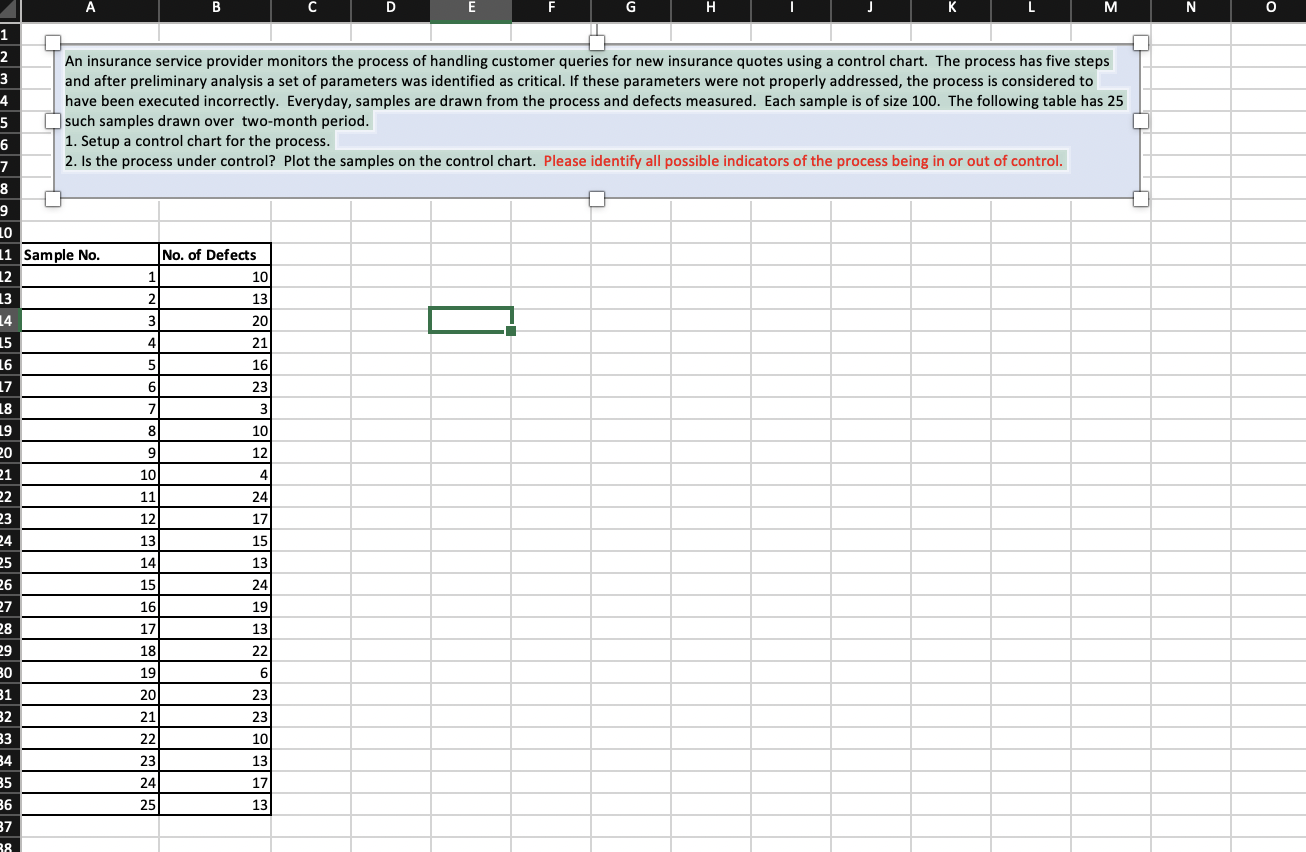Select column K by its header
This screenshot has width=1306, height=852.
pyautogui.click(x=950, y=10)
